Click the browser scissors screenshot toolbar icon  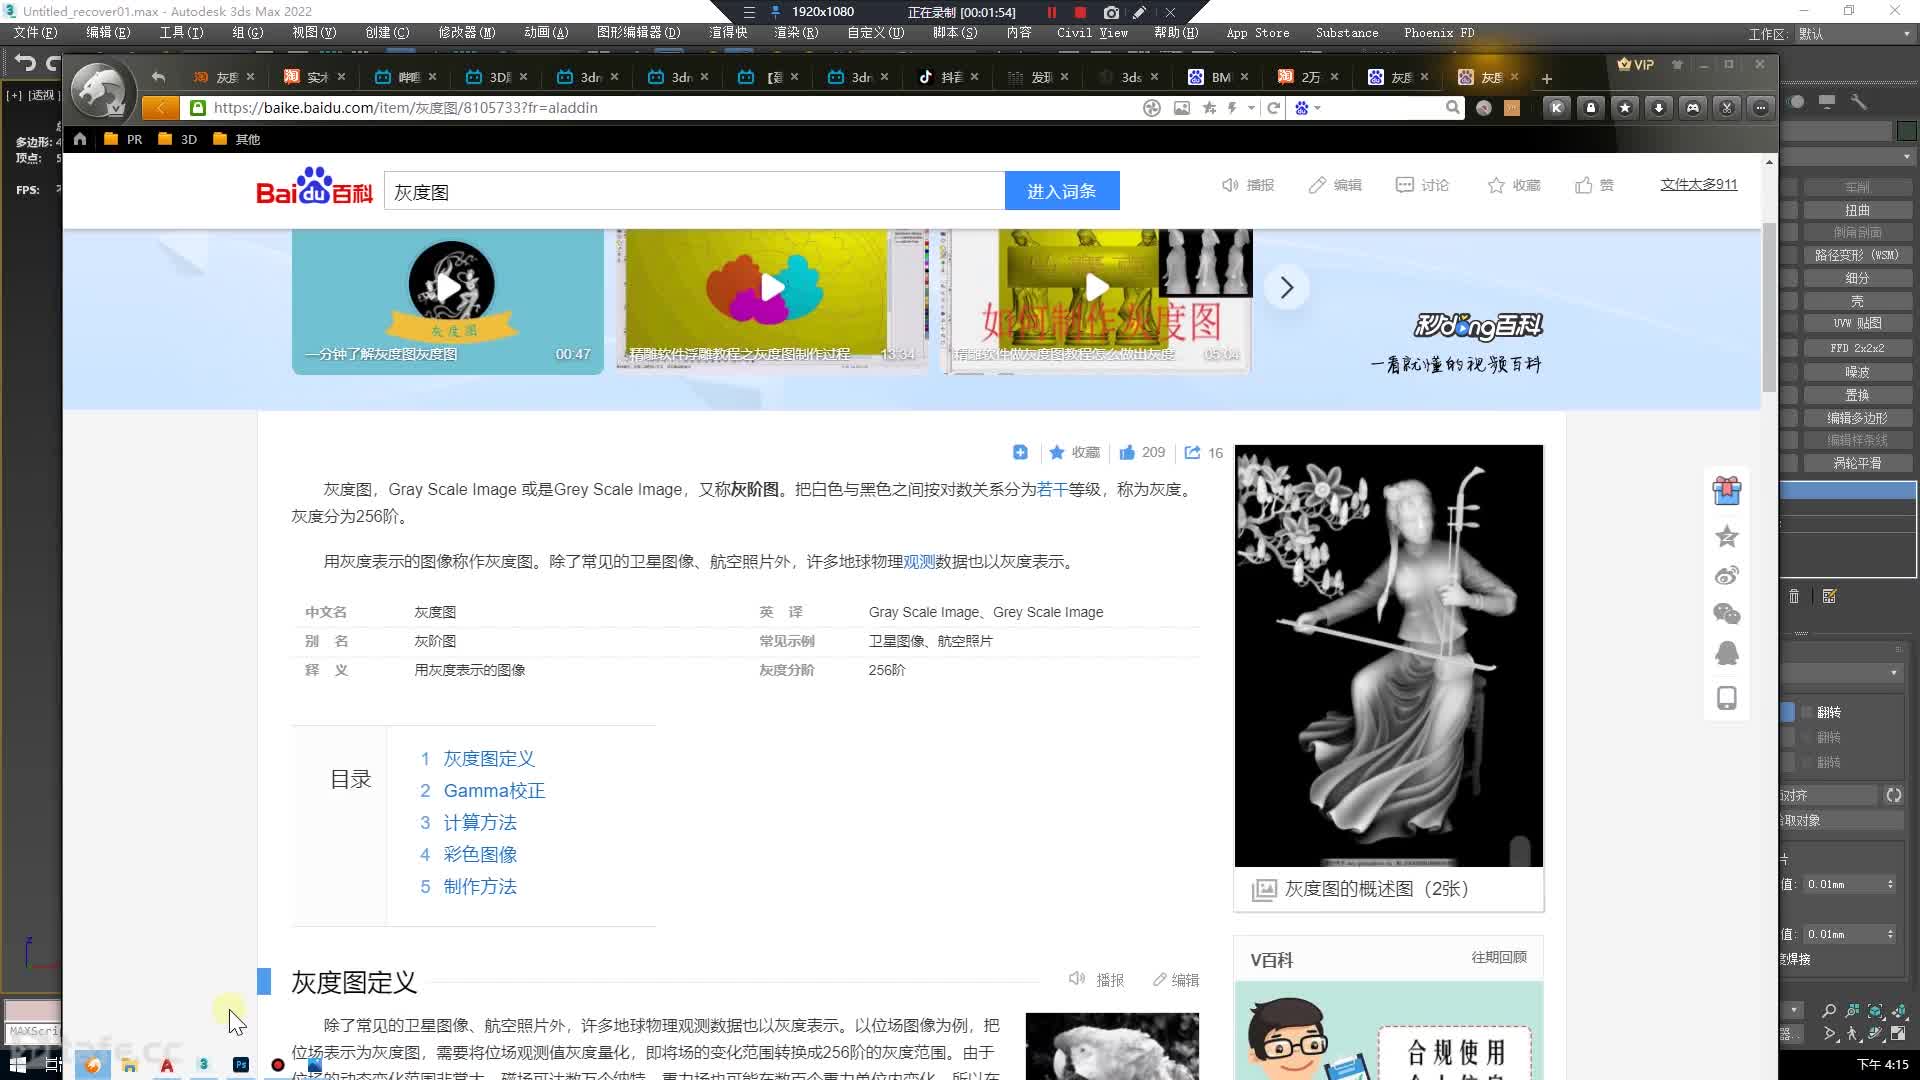click(1727, 108)
